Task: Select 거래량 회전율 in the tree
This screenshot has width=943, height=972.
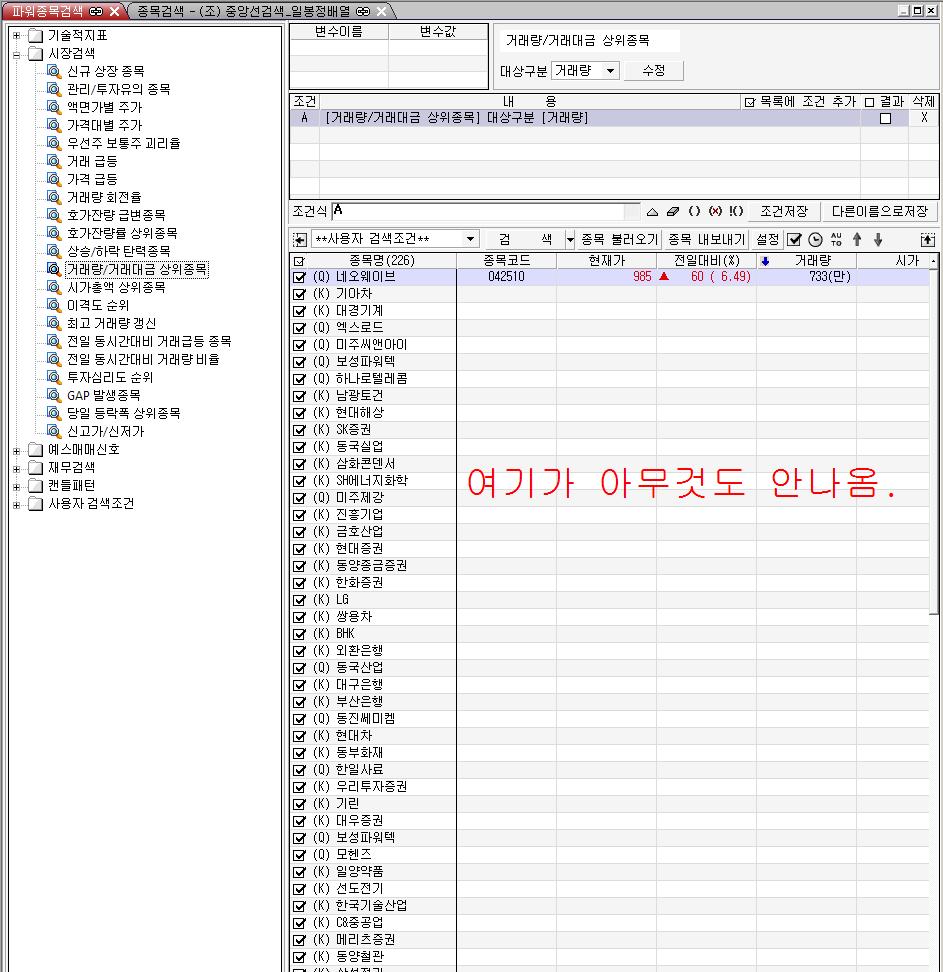Action: 103,197
